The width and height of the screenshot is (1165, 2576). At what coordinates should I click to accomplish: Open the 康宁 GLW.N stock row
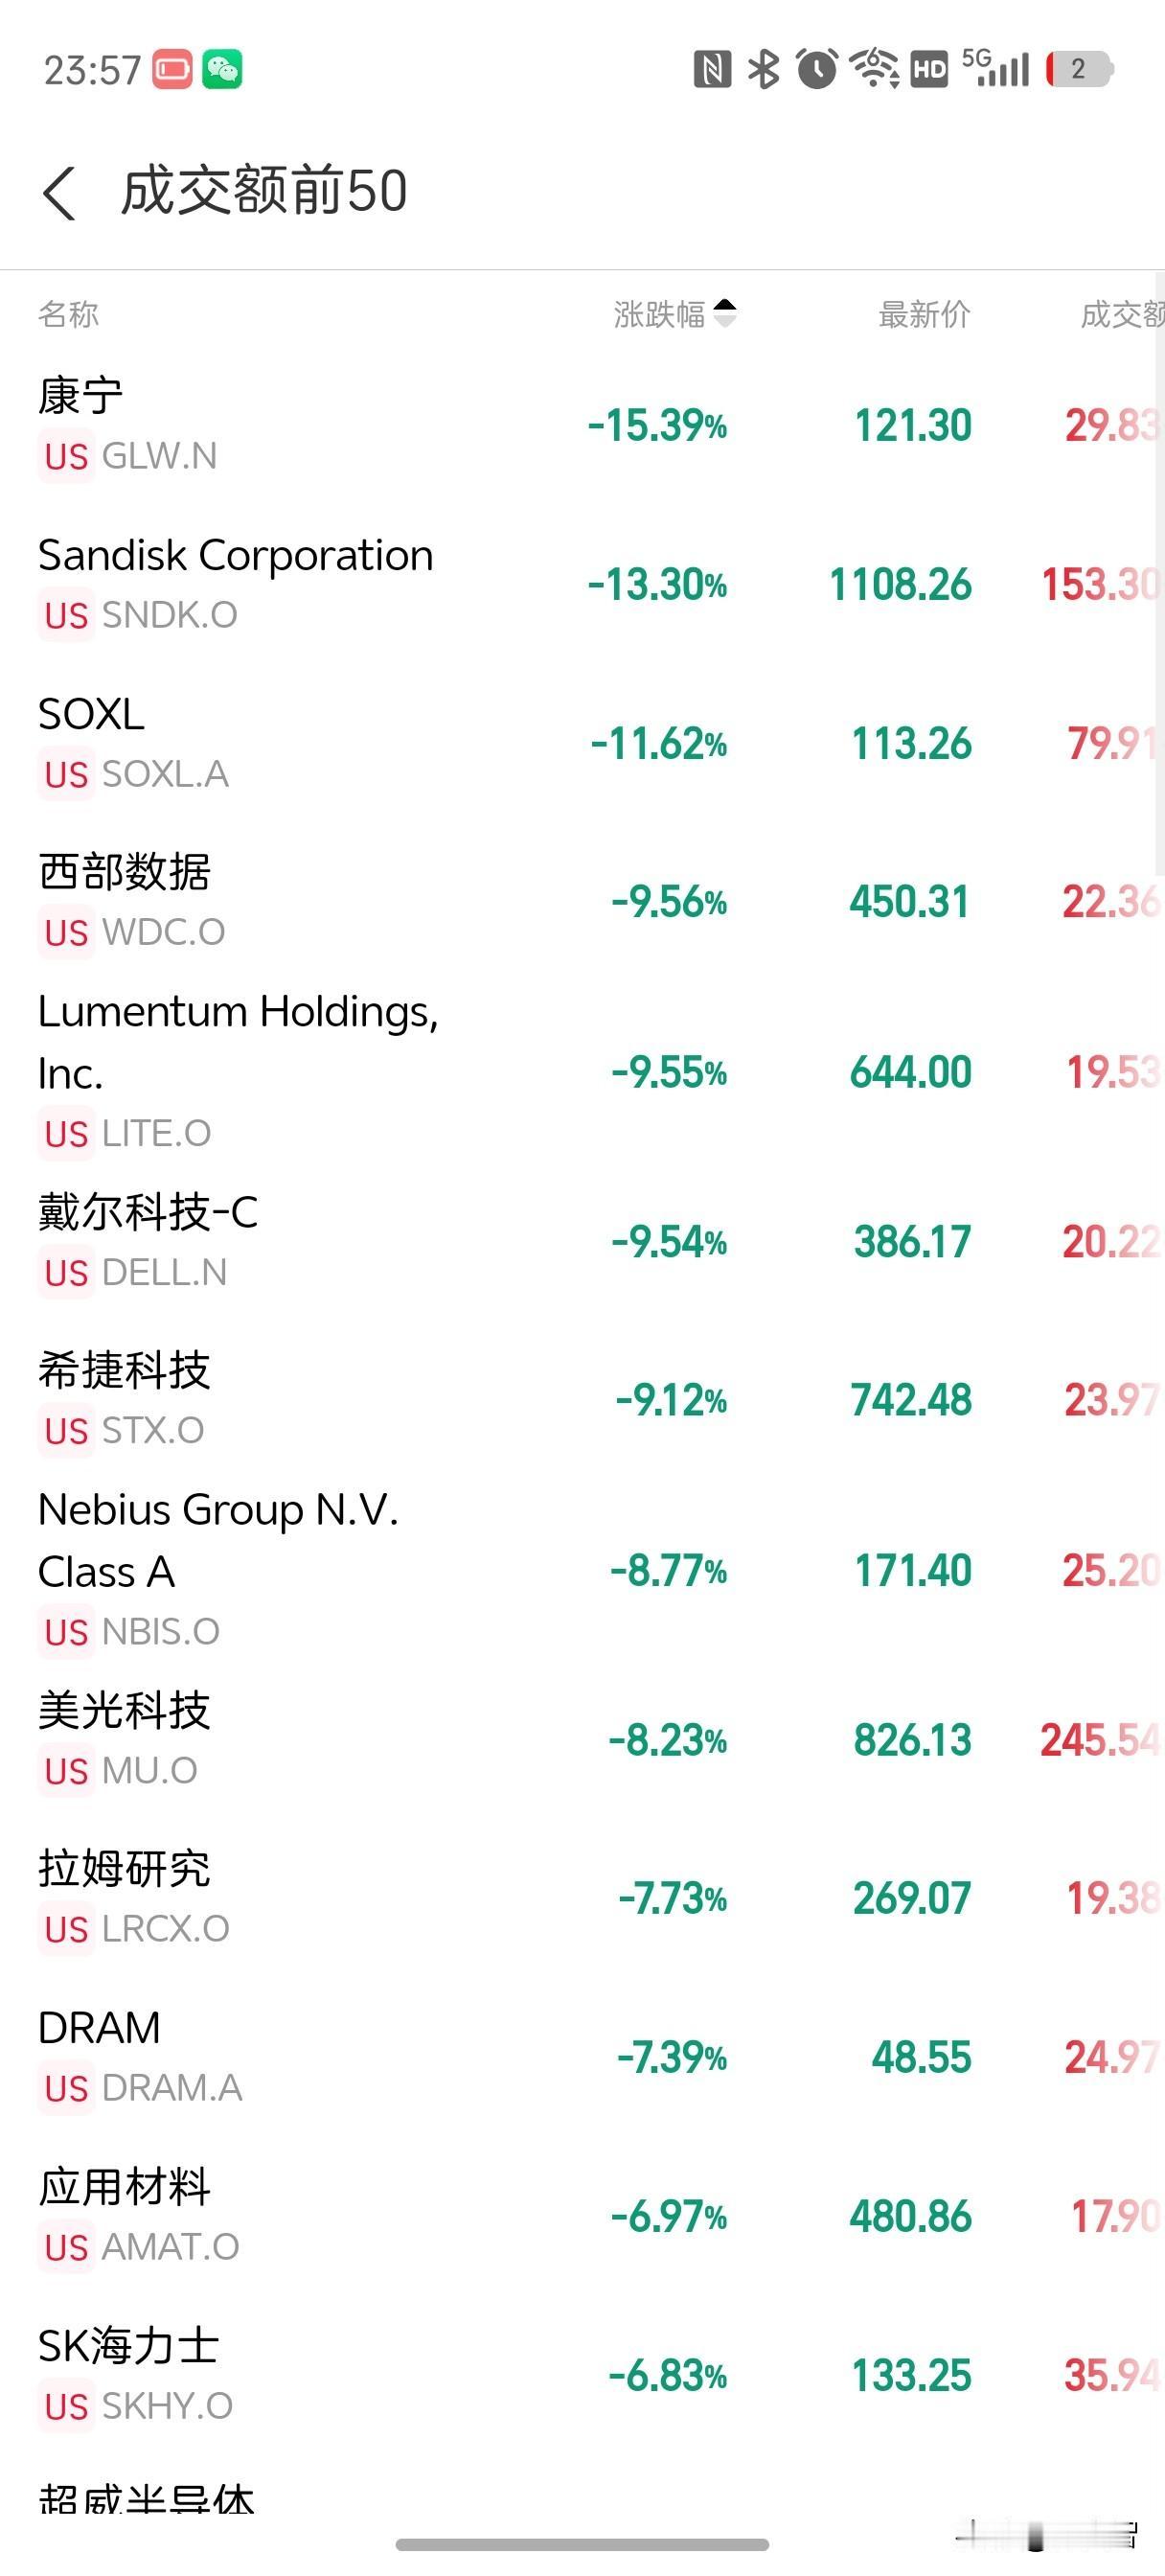pos(582,426)
